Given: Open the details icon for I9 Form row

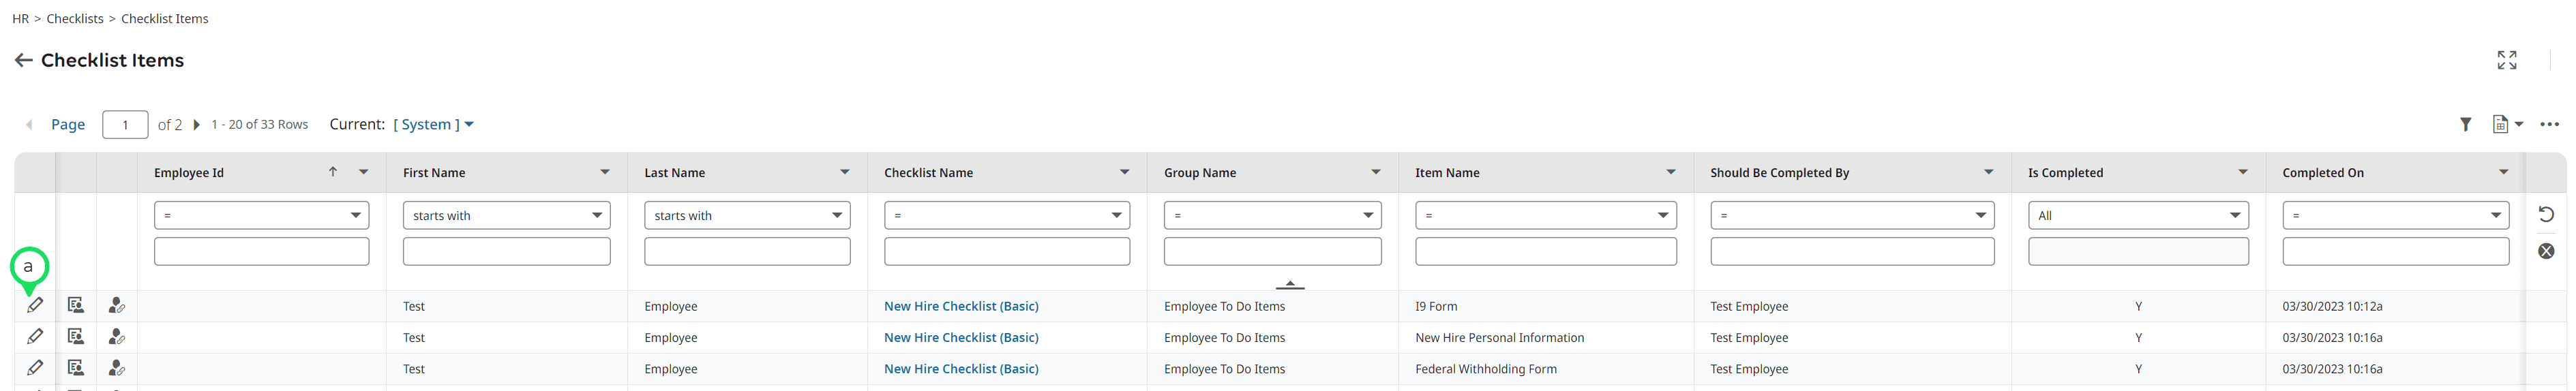Looking at the screenshot, I should (x=76, y=306).
